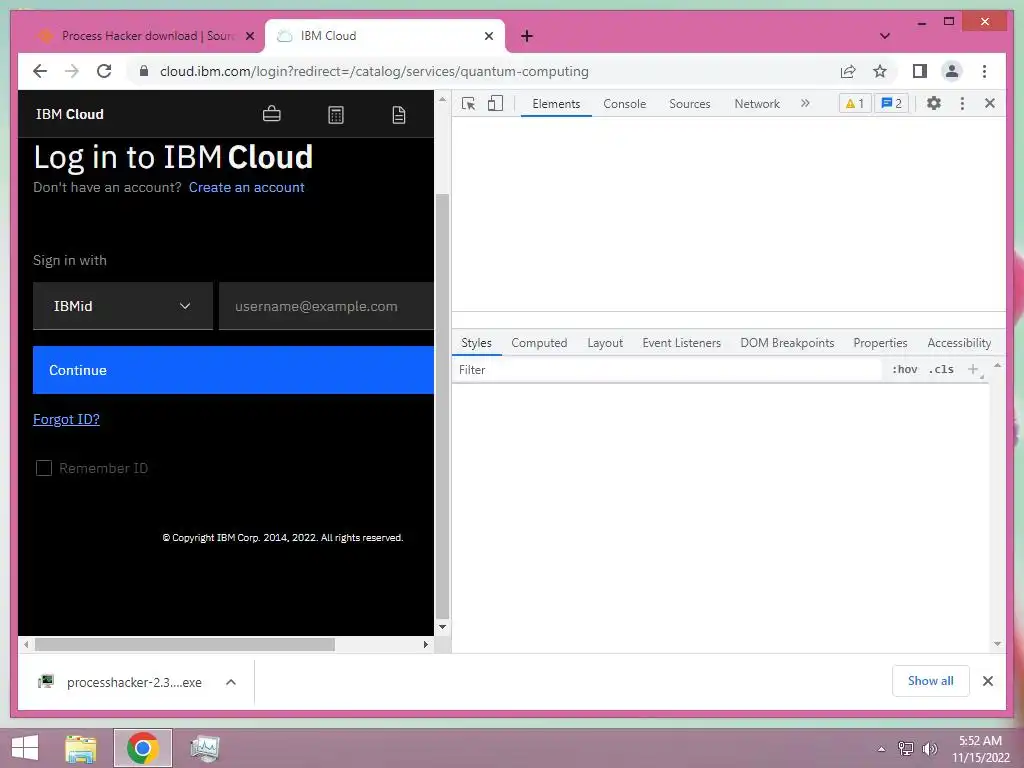The image size is (1024, 768).
Task: Switch to the Network tab in DevTools
Action: pyautogui.click(x=757, y=104)
